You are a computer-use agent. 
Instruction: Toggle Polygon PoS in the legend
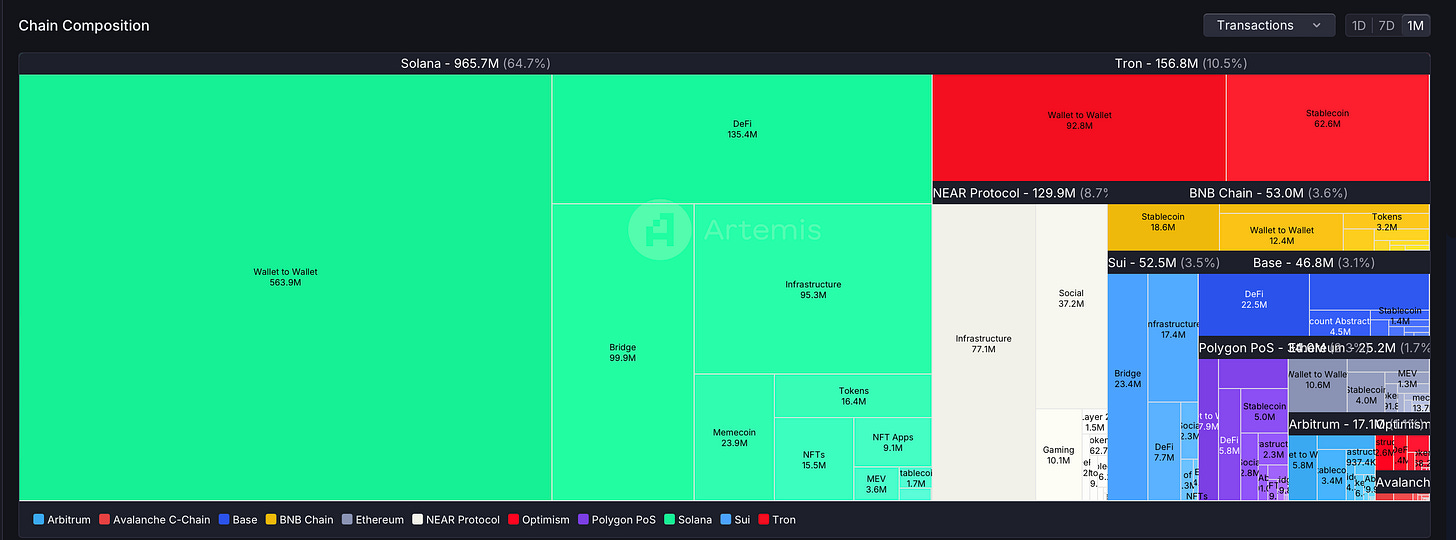pos(616,520)
